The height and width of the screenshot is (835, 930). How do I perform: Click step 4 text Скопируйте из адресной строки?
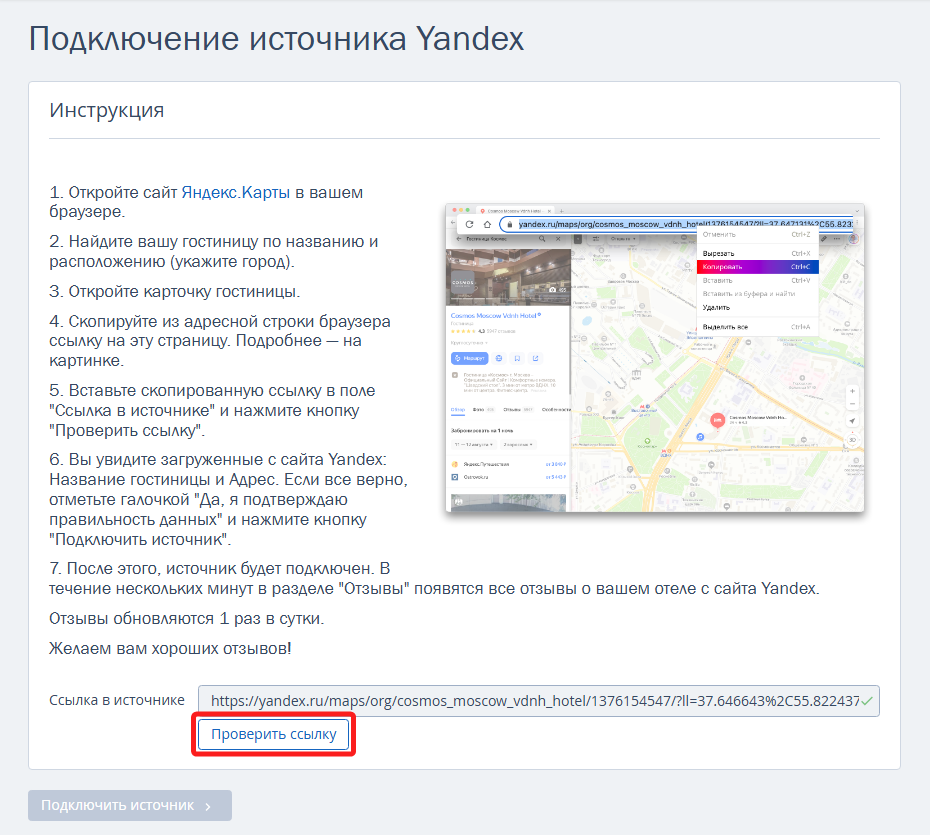(x=220, y=341)
